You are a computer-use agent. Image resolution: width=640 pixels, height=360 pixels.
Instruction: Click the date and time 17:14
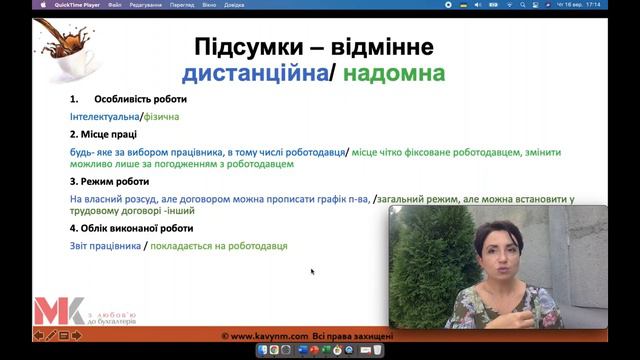[x=579, y=5]
